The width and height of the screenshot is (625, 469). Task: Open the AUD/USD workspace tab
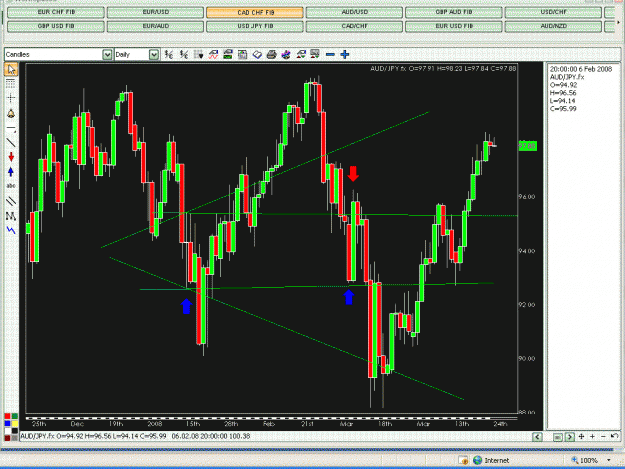click(354, 12)
